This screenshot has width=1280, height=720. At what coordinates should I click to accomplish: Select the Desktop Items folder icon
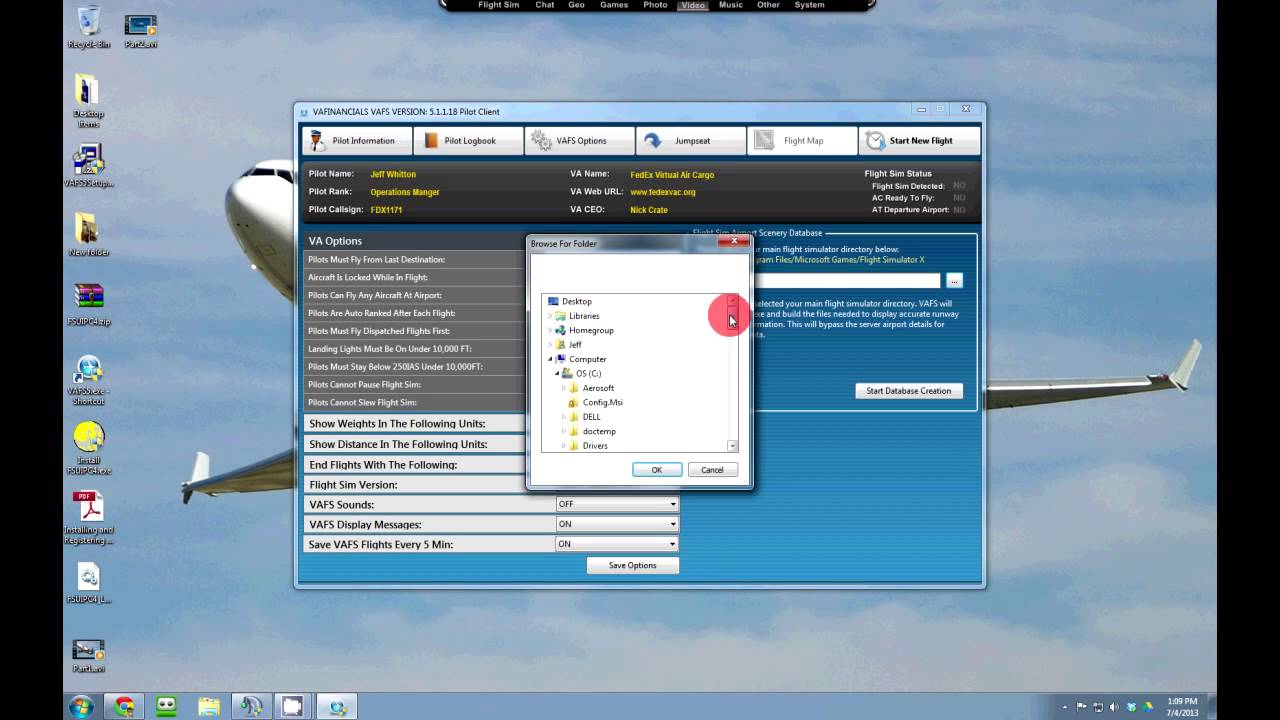pyautogui.click(x=88, y=101)
